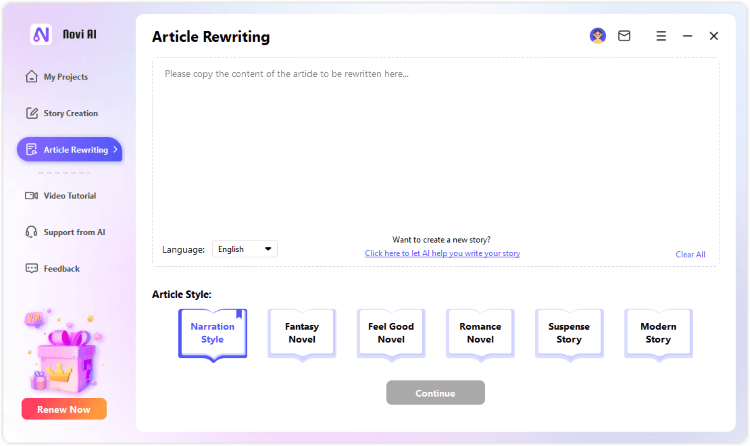750x446 pixels.
Task: Select the Suspense Story style
Action: [x=569, y=334]
